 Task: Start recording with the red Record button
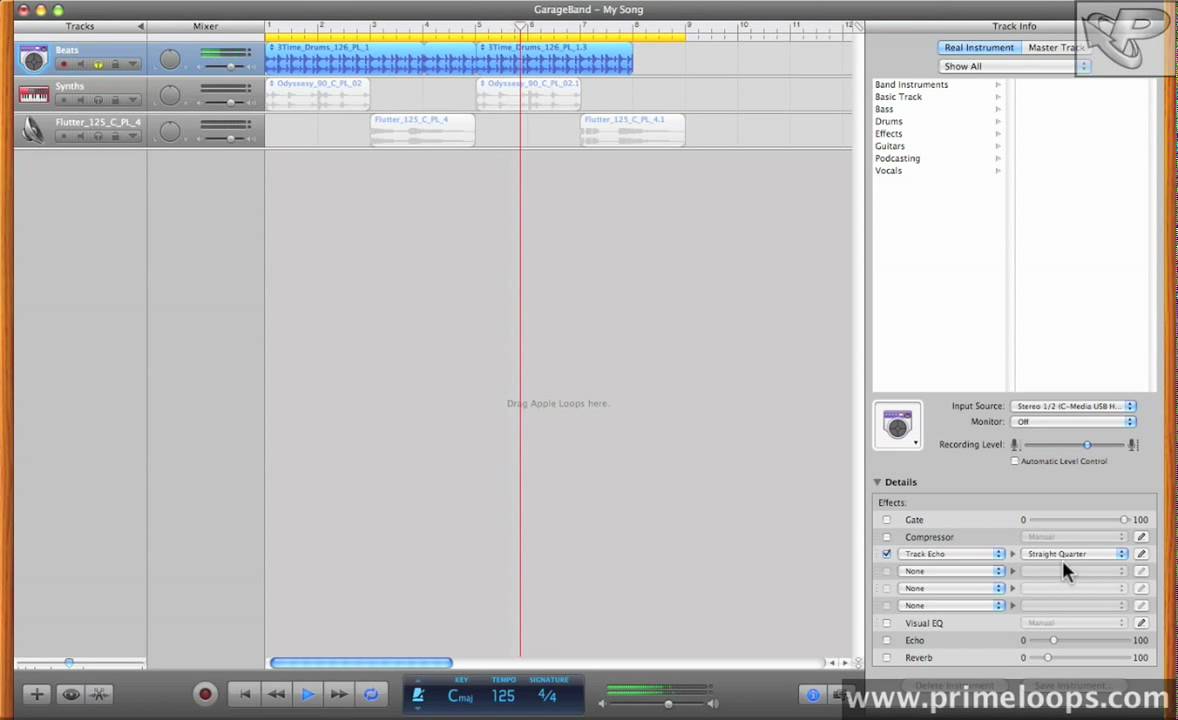tap(204, 694)
